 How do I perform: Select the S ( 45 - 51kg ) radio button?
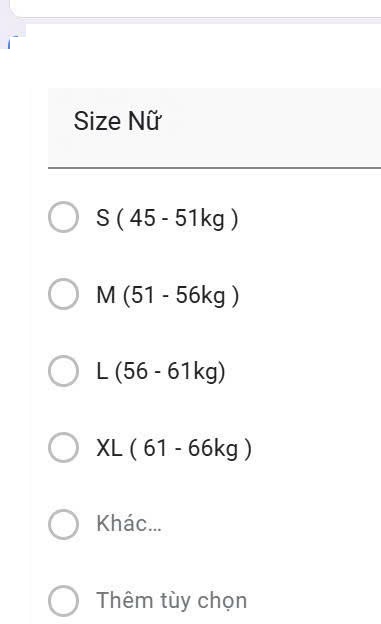coord(63,217)
